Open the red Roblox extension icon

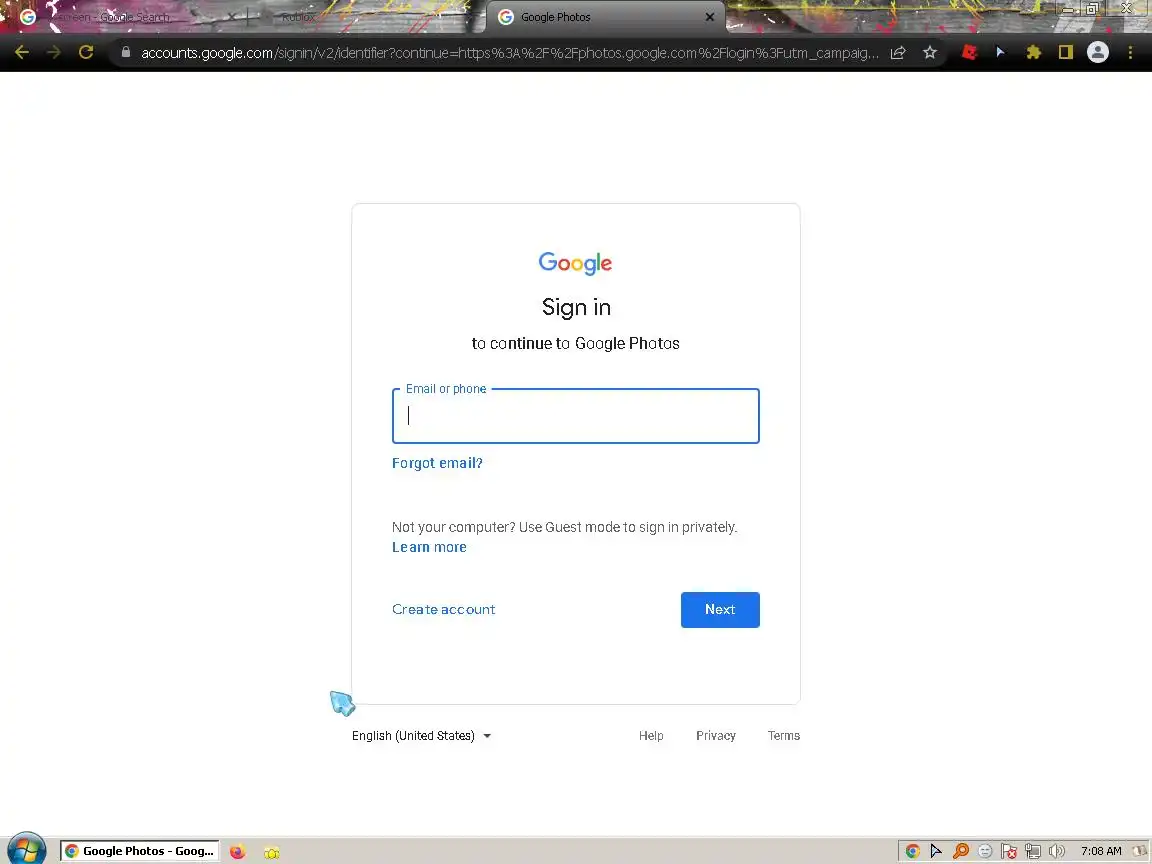click(969, 52)
